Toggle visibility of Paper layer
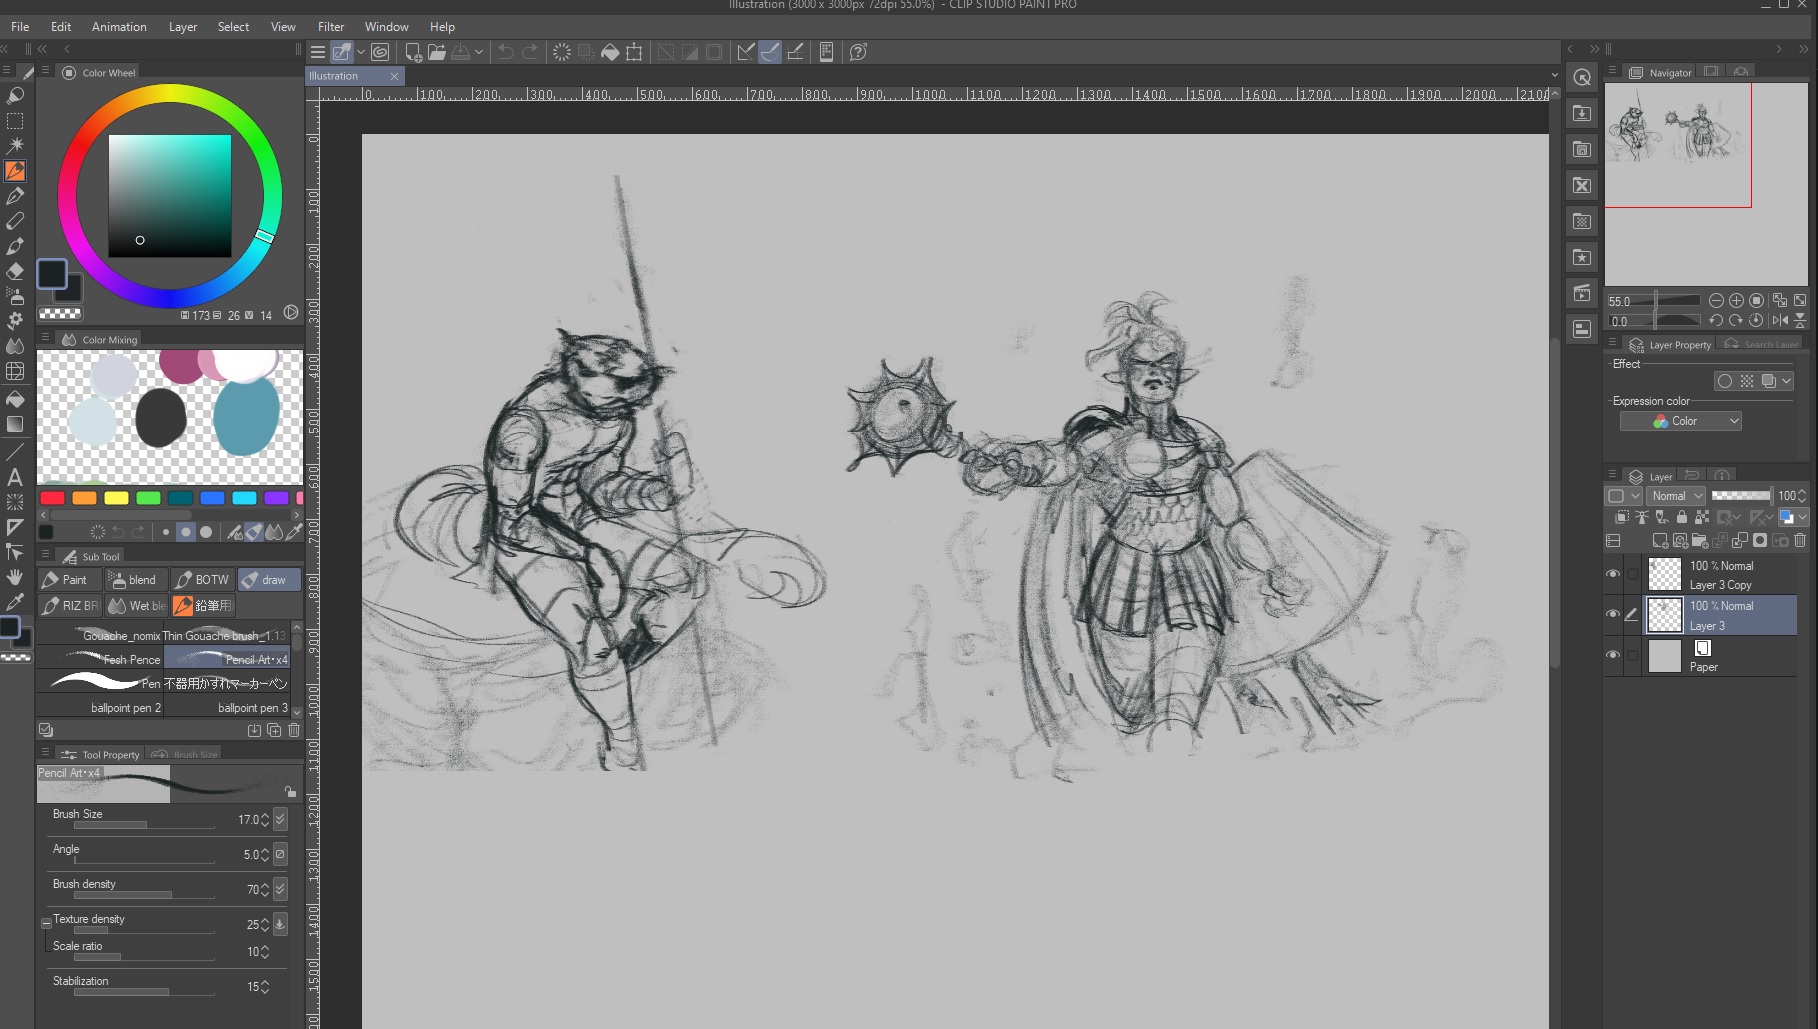This screenshot has height=1029, width=1818. (x=1612, y=656)
